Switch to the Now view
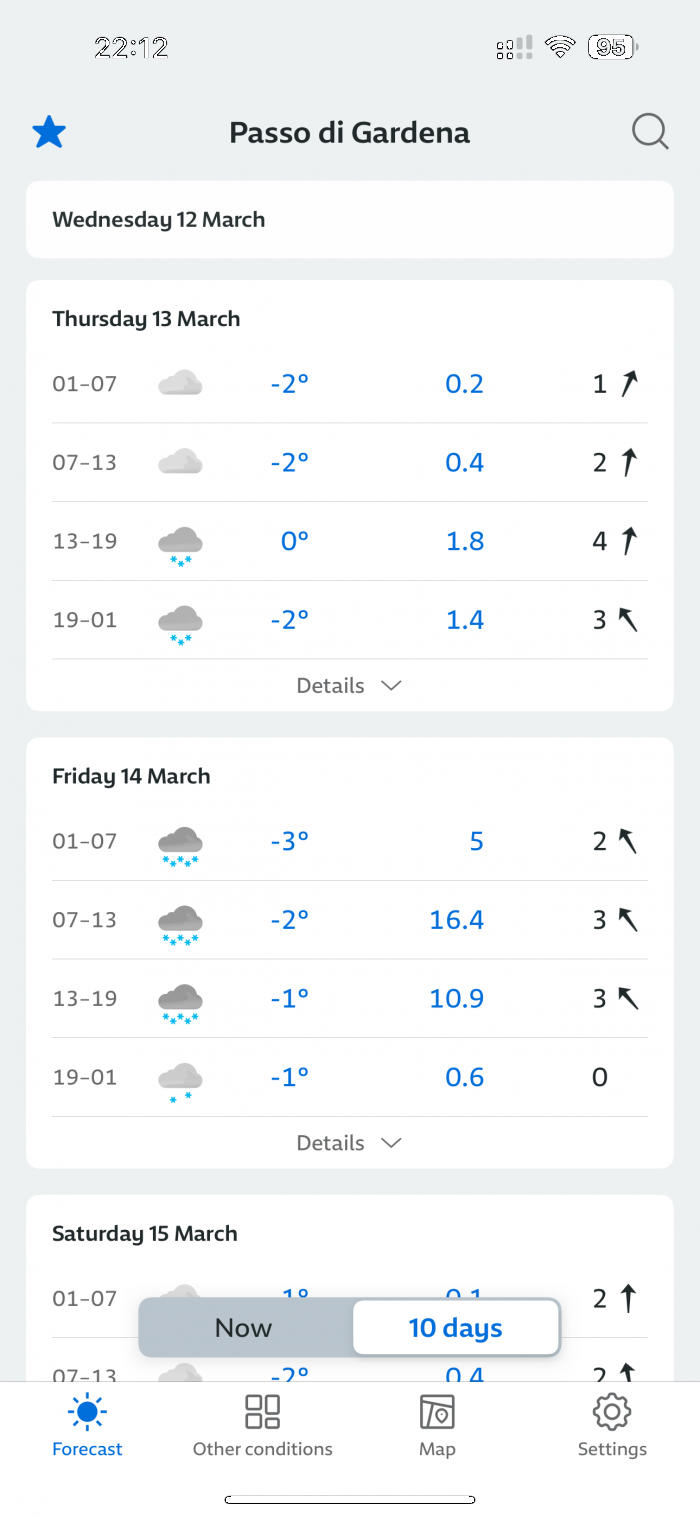Viewport: 700px width, 1517px height. point(244,1328)
